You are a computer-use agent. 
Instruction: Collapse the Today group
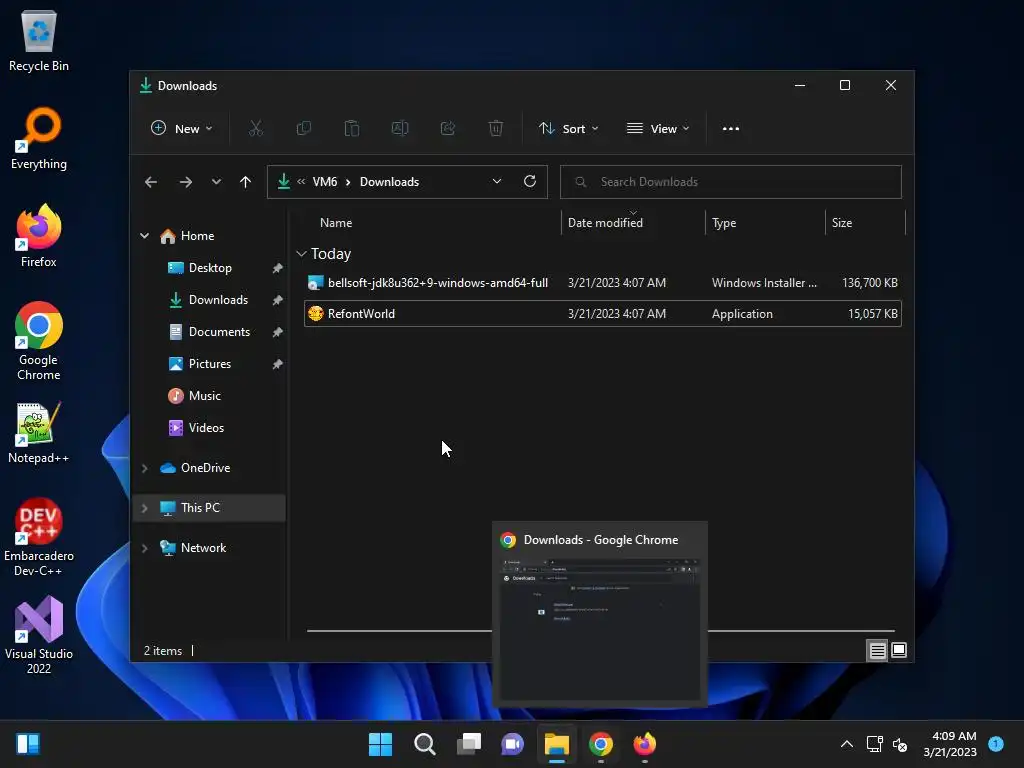[x=301, y=253]
